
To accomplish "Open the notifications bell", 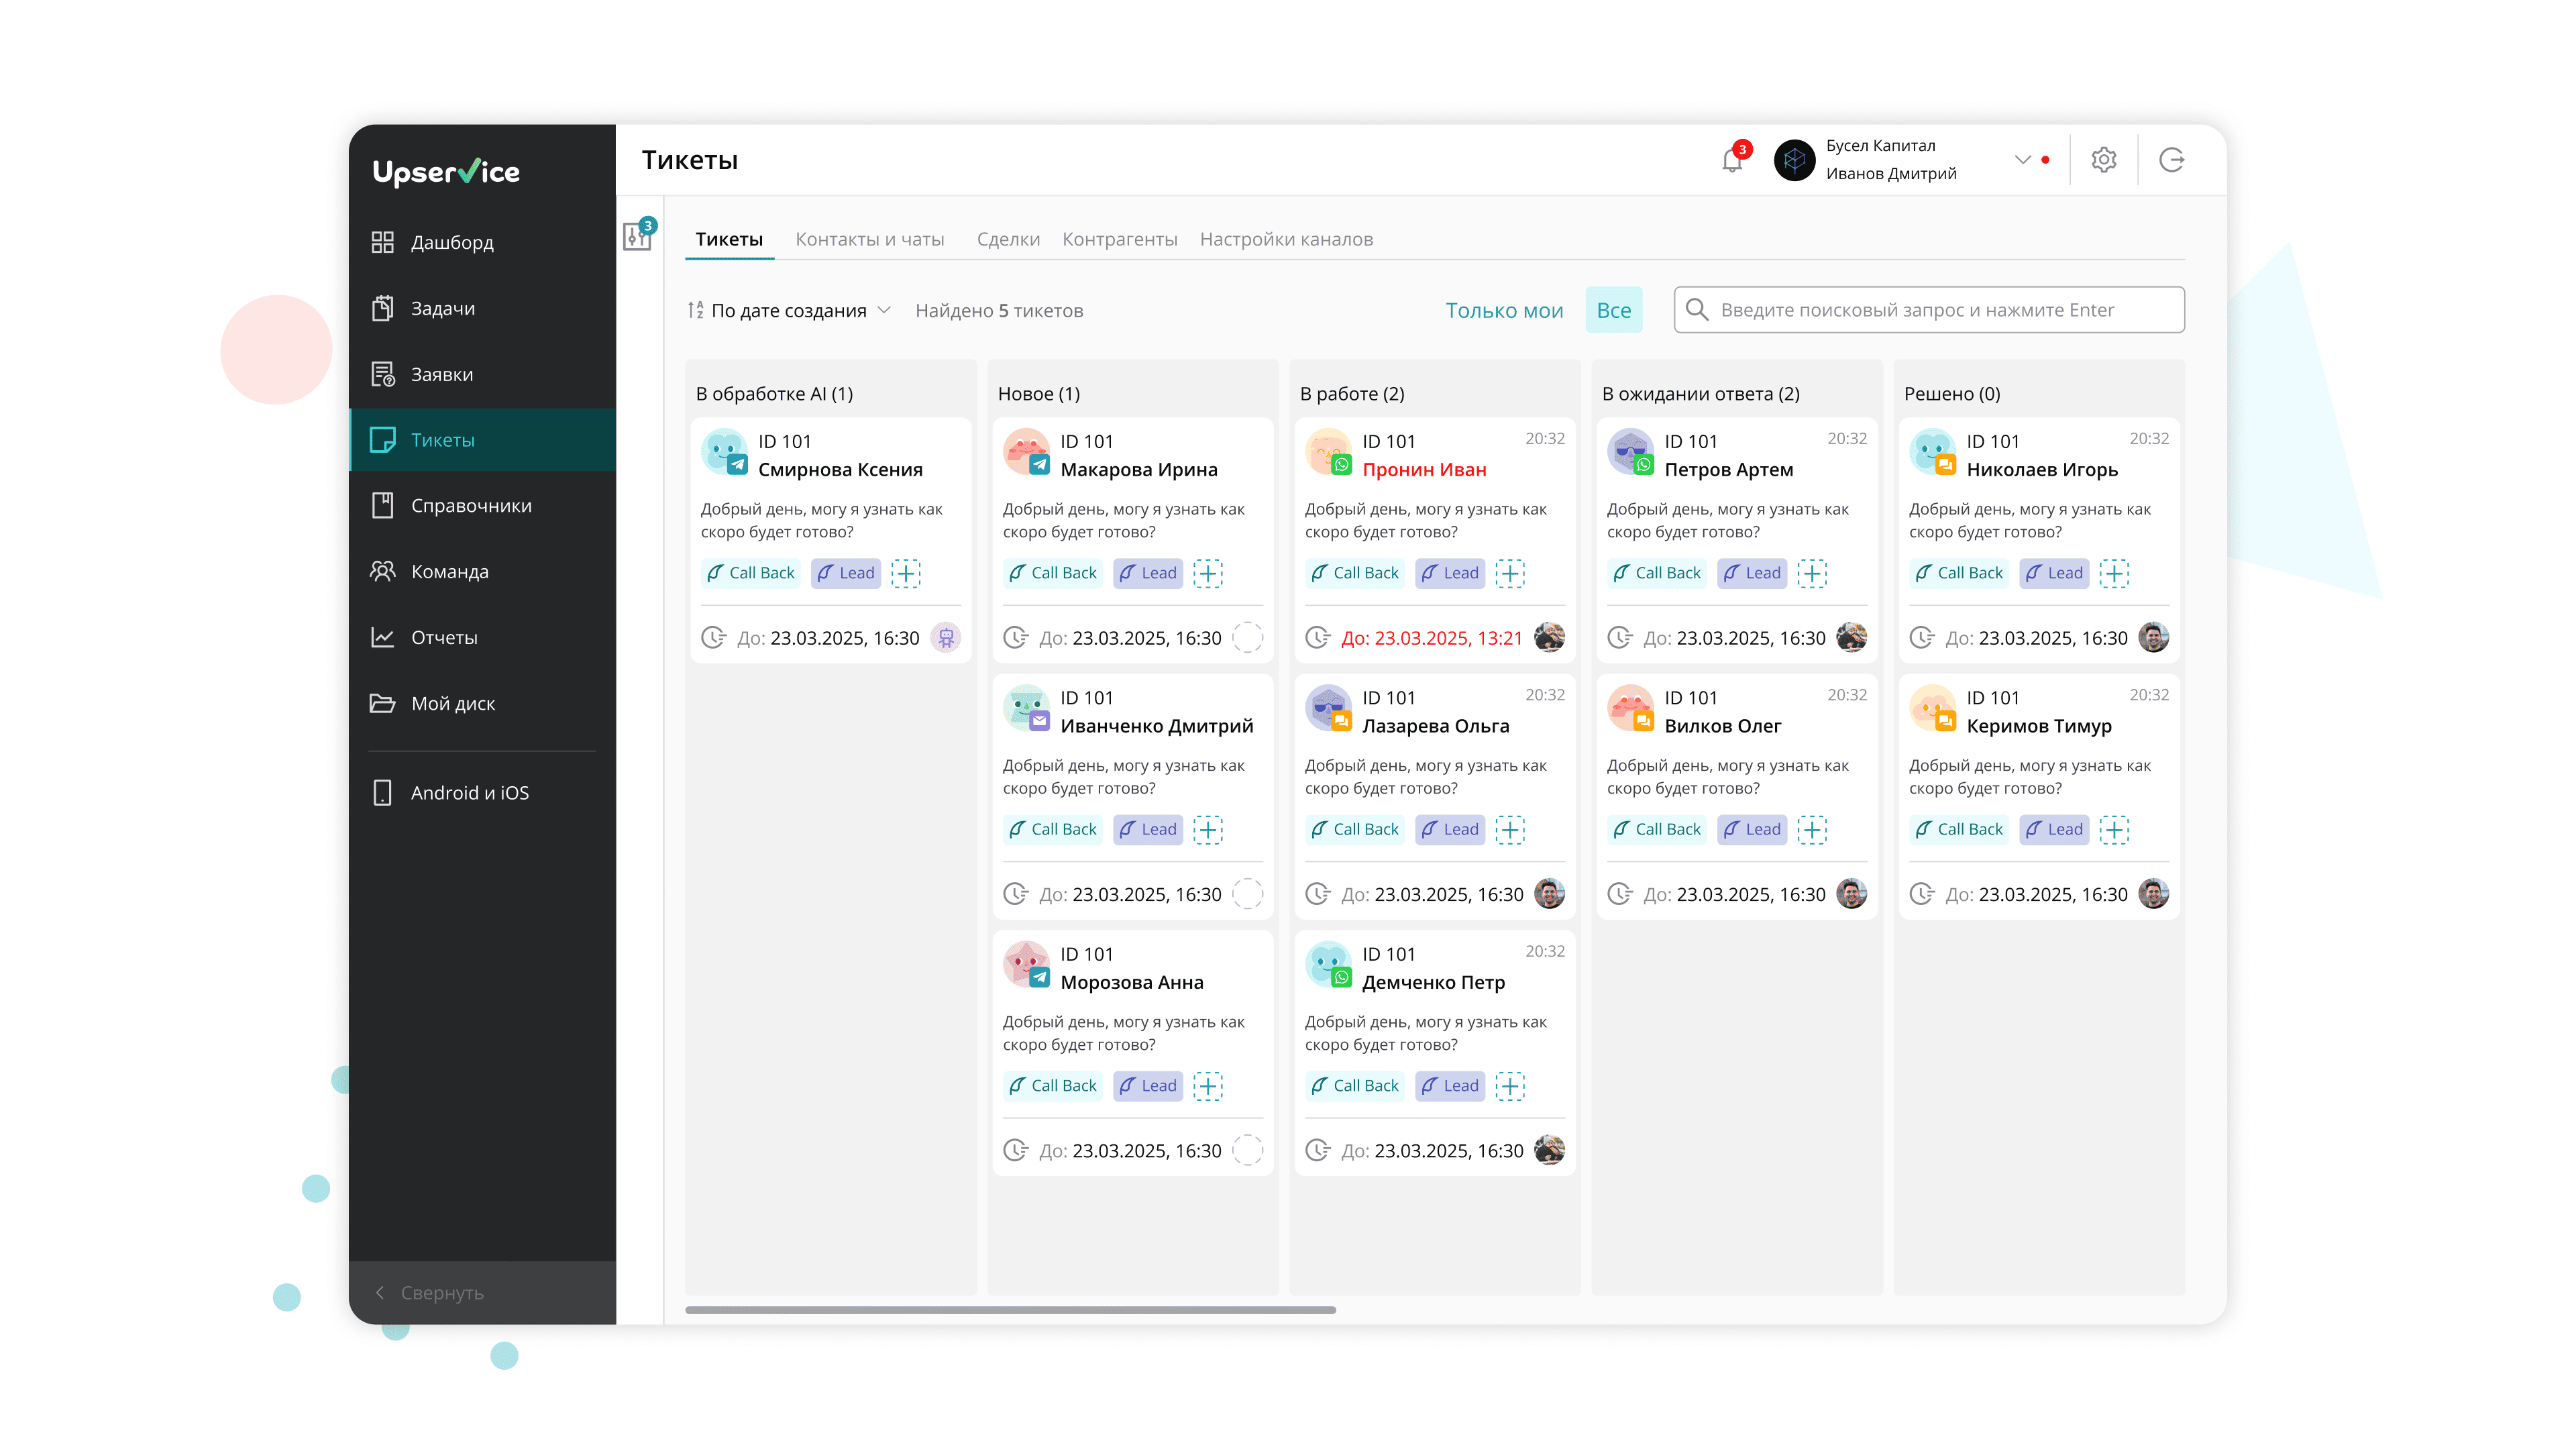I will click(1732, 161).
